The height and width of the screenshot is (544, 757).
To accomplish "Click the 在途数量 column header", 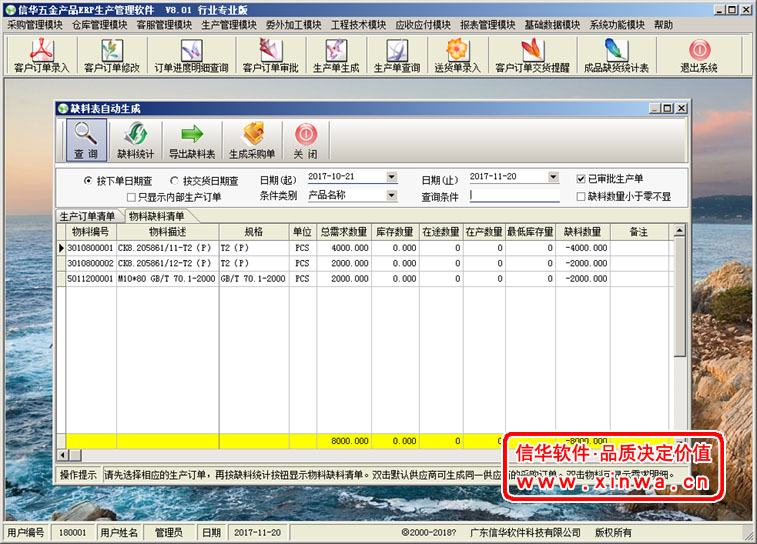I will coord(441,232).
